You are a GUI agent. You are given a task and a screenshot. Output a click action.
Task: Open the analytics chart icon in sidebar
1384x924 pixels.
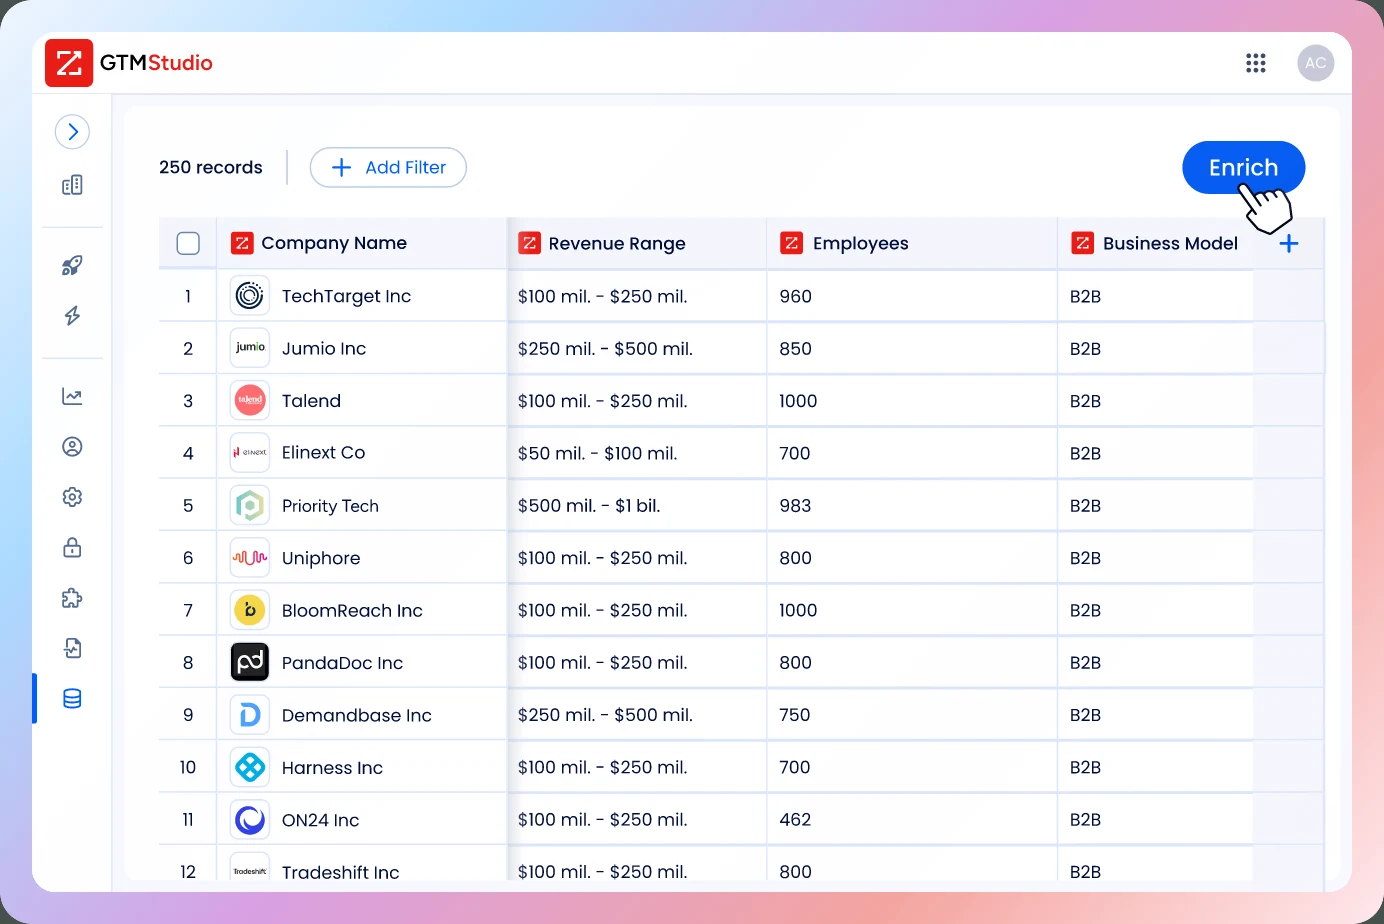pos(72,396)
